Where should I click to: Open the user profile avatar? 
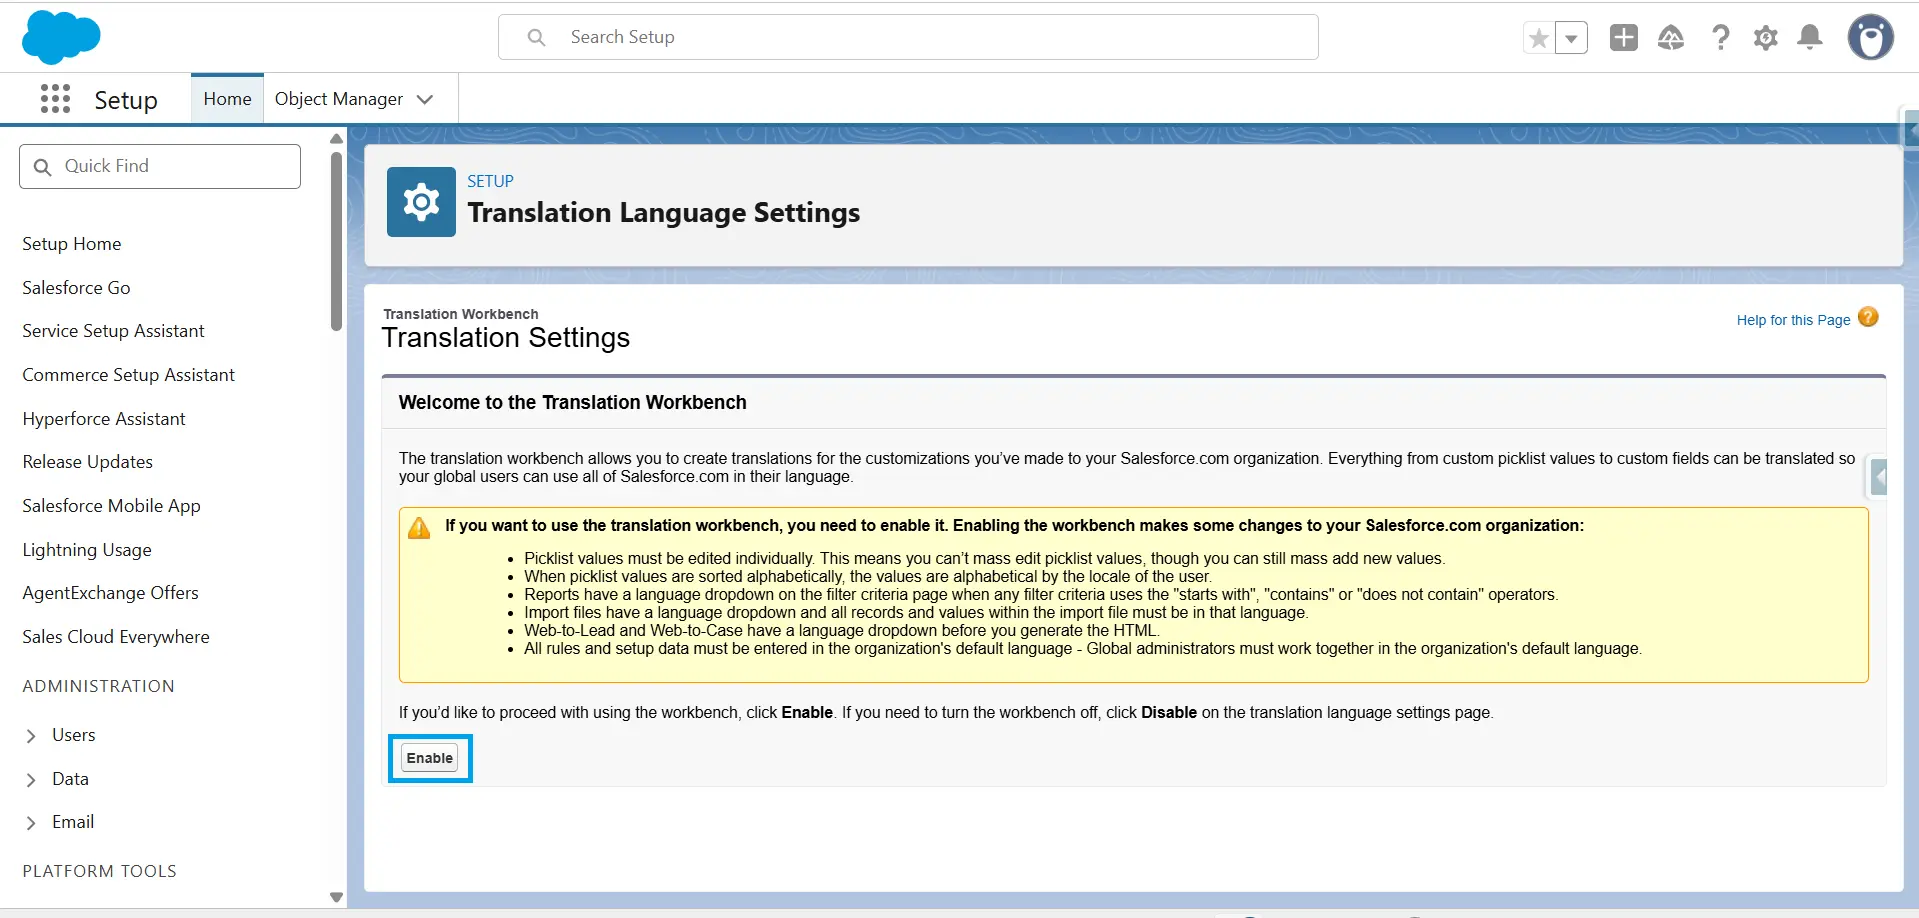[x=1871, y=38]
